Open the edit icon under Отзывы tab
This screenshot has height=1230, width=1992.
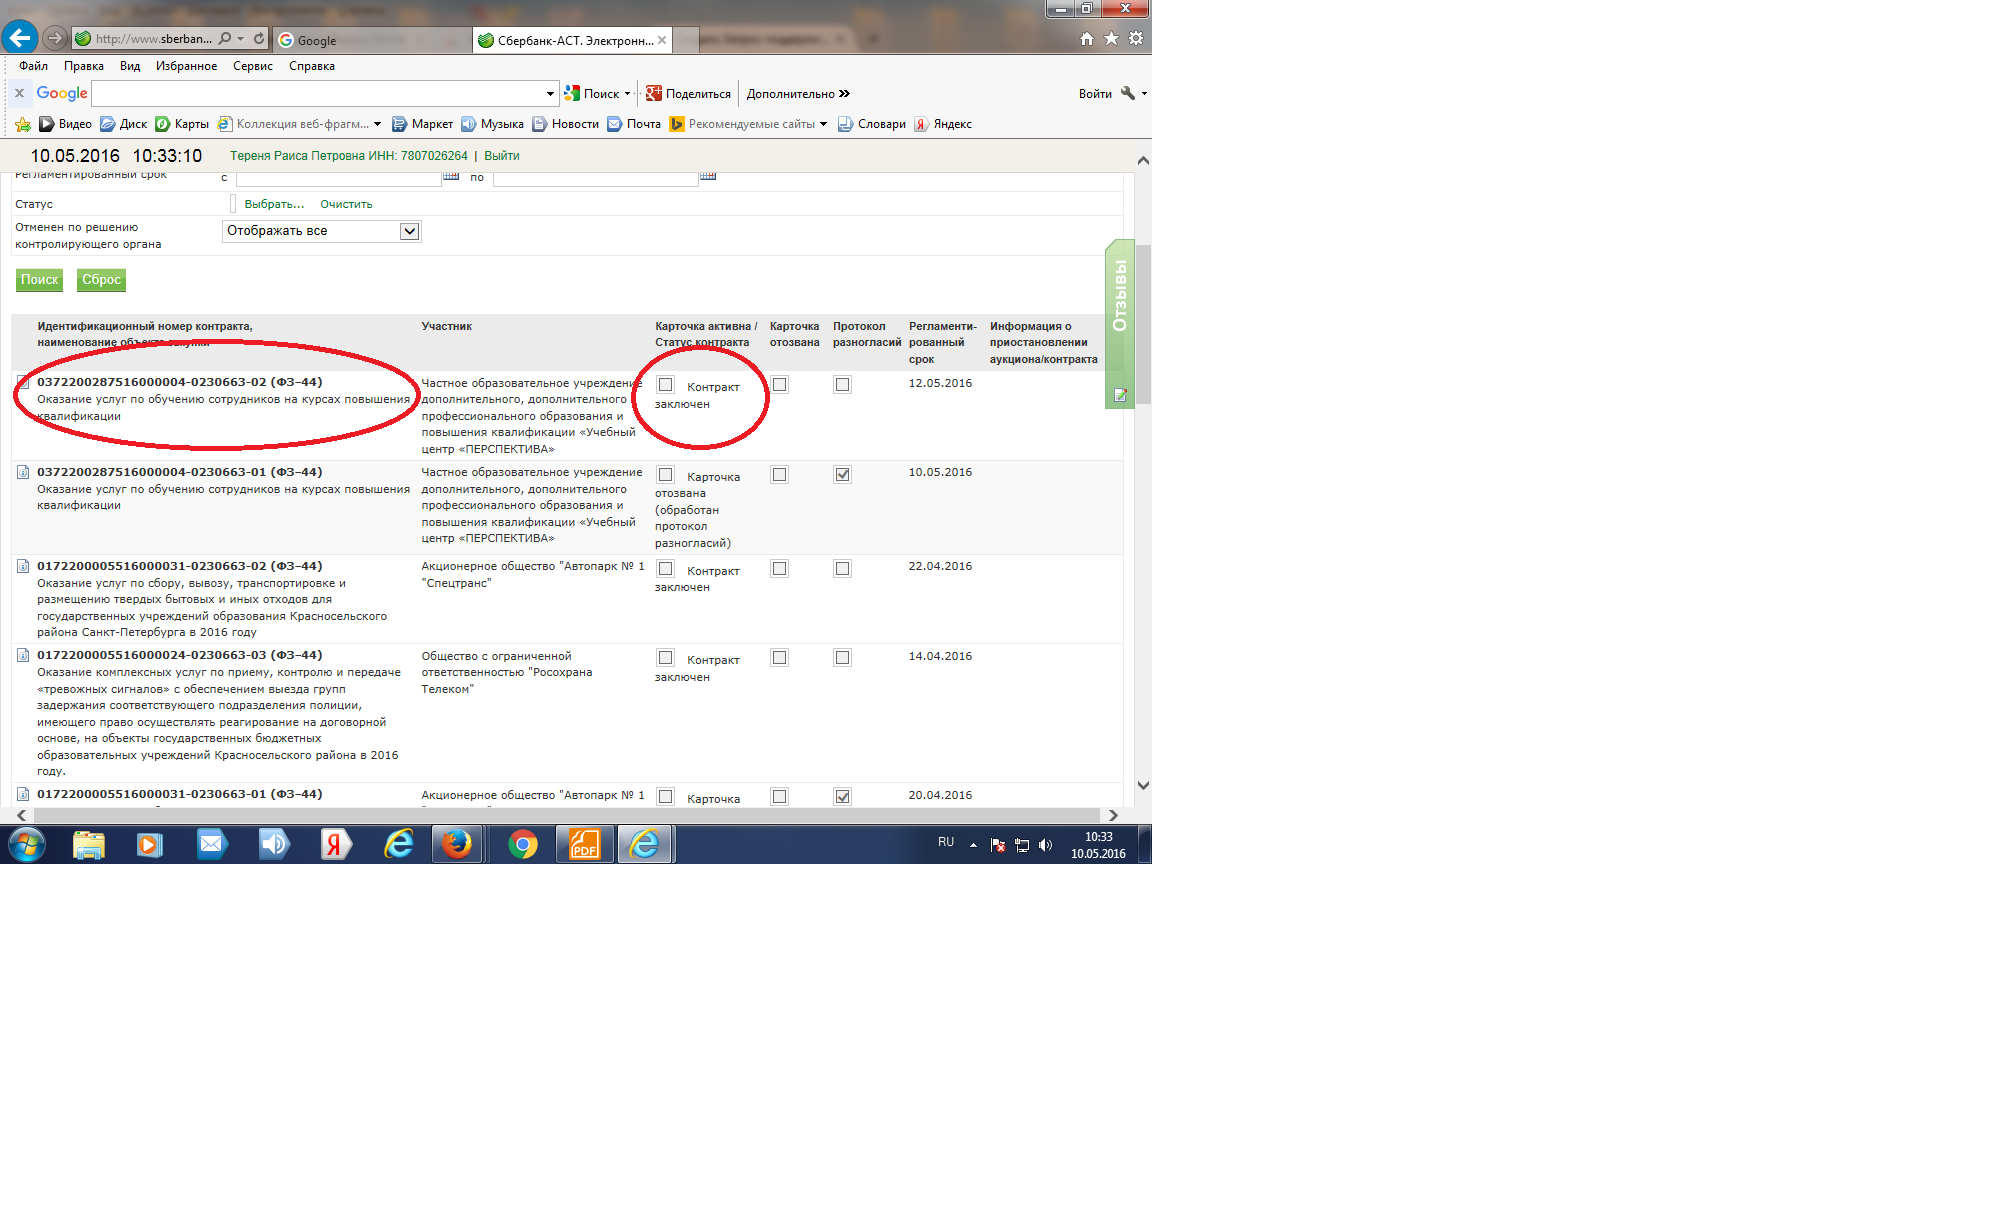click(1120, 395)
